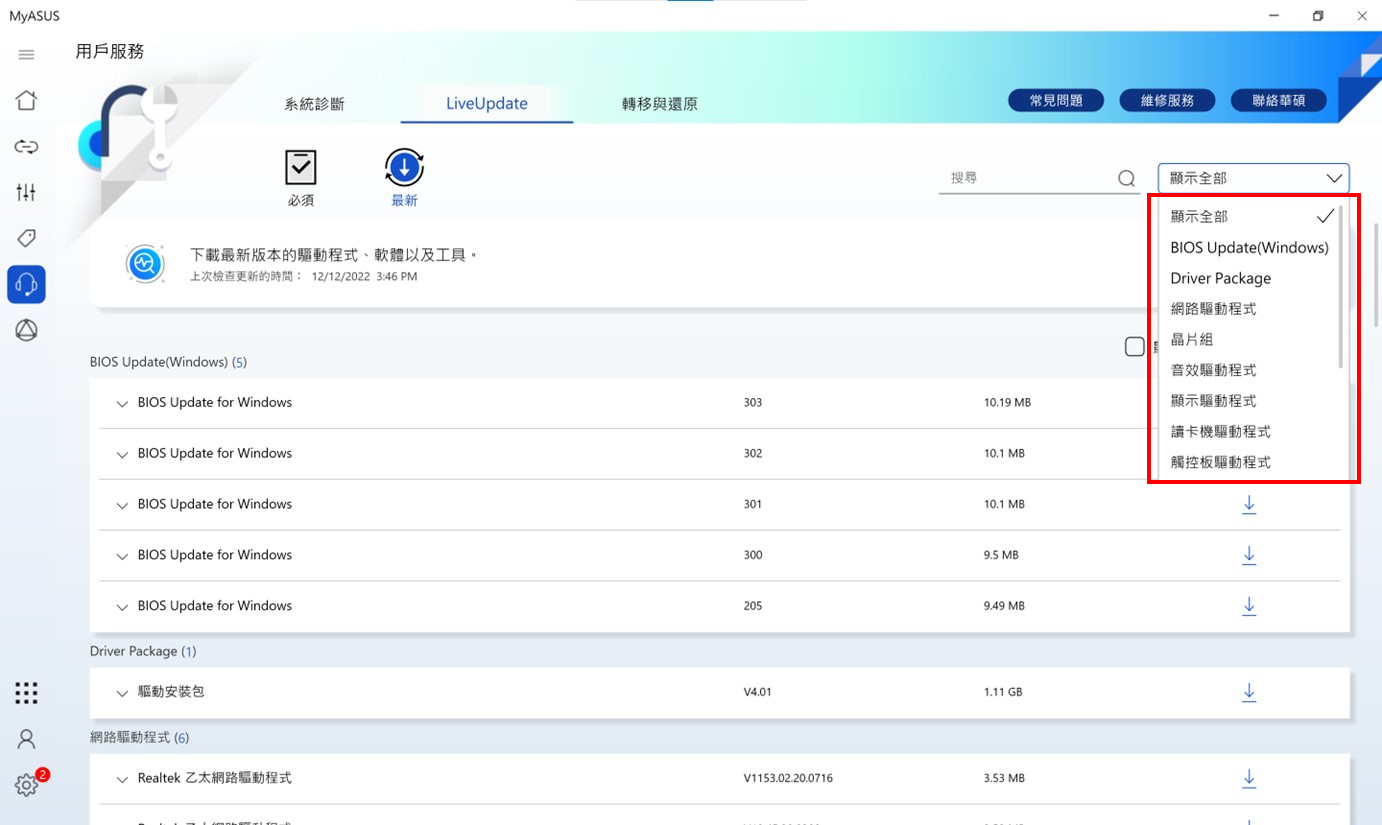1382x825 pixels.
Task: Expand the Realtek 乙太網路驅動程式 row
Action: [122, 780]
